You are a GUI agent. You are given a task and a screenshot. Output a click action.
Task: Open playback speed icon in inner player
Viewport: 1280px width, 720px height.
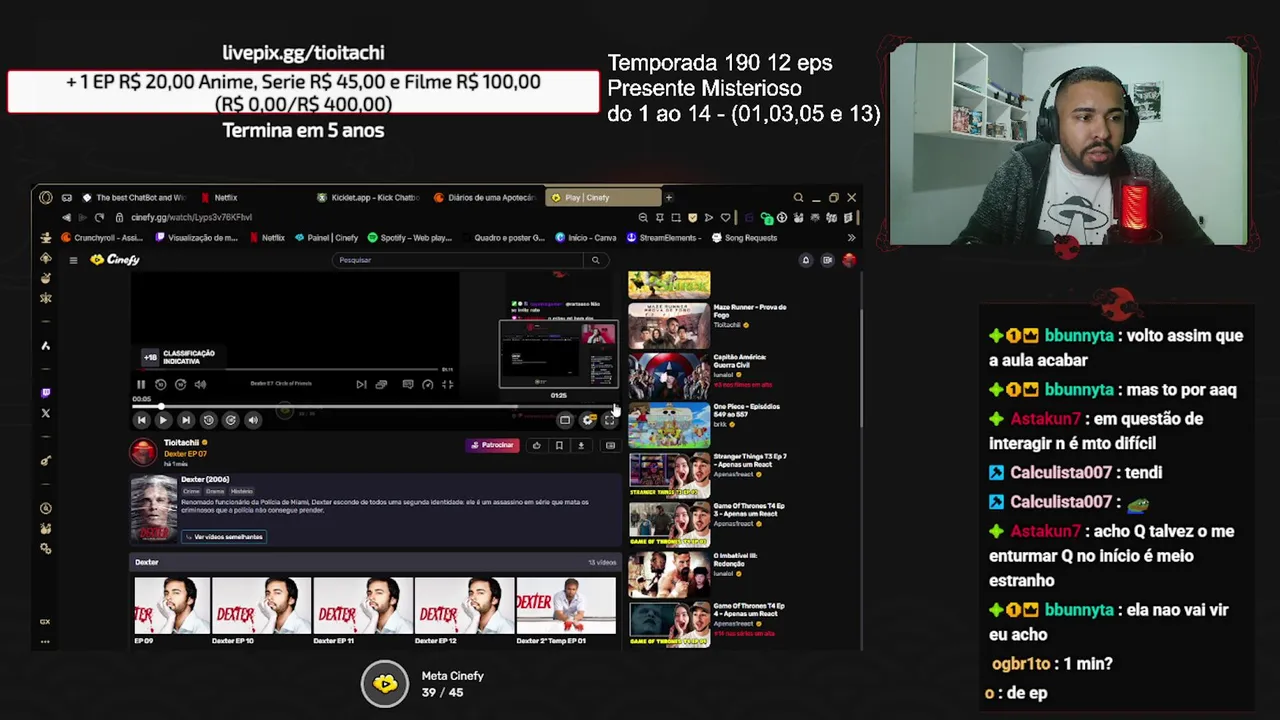click(427, 384)
